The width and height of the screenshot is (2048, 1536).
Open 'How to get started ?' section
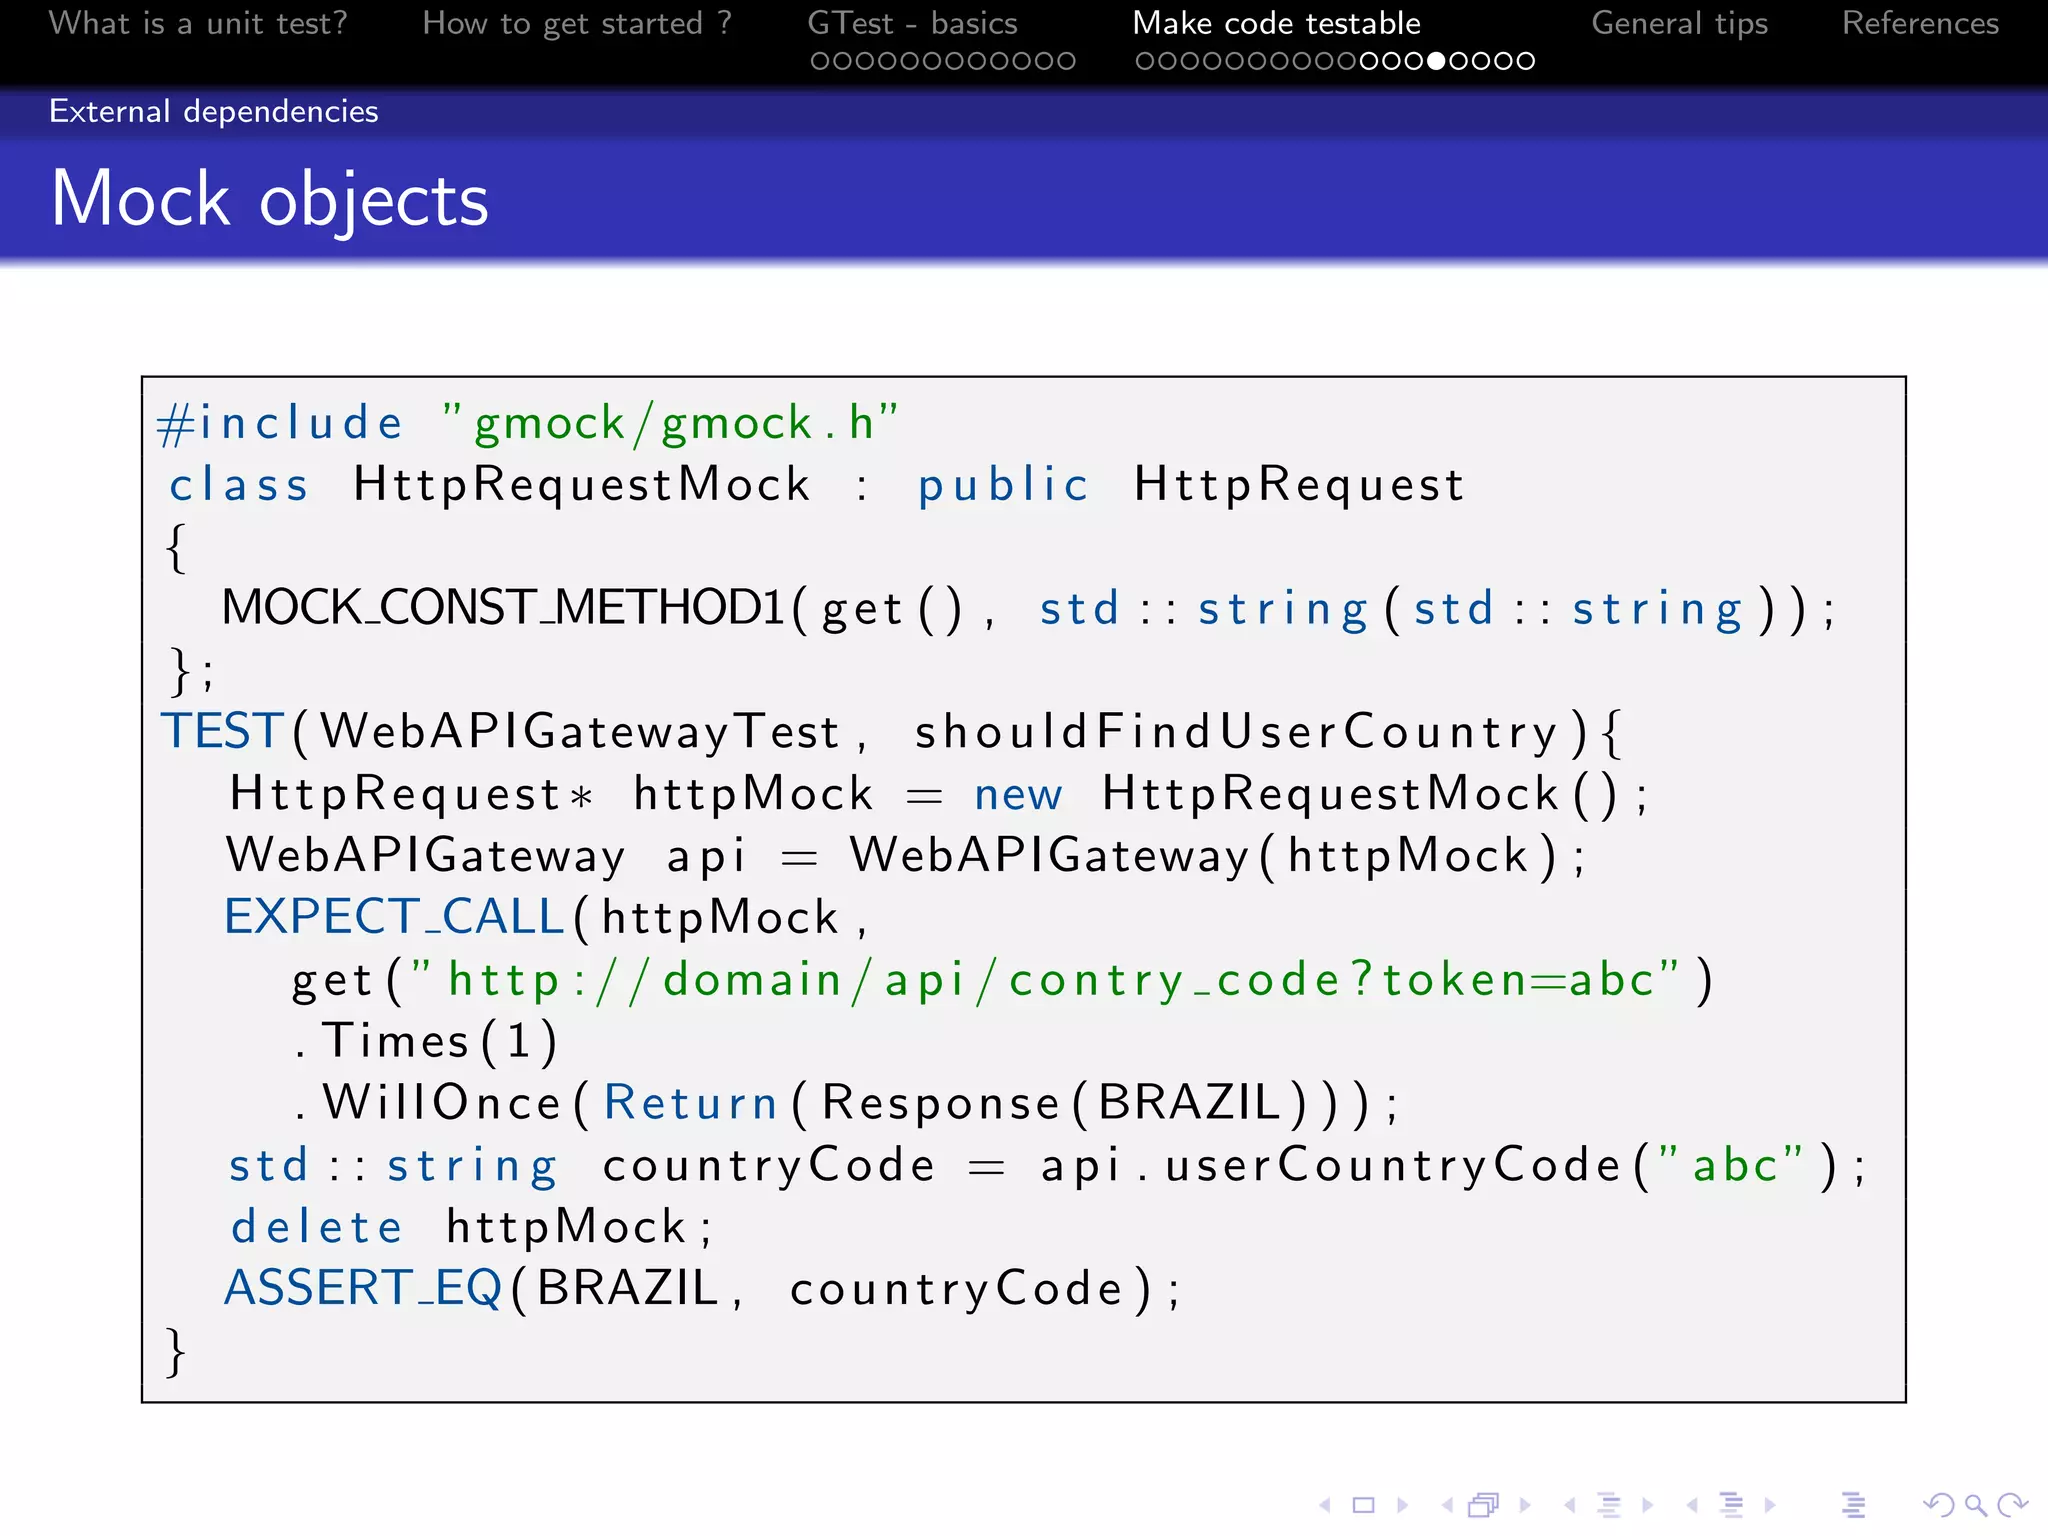click(577, 23)
